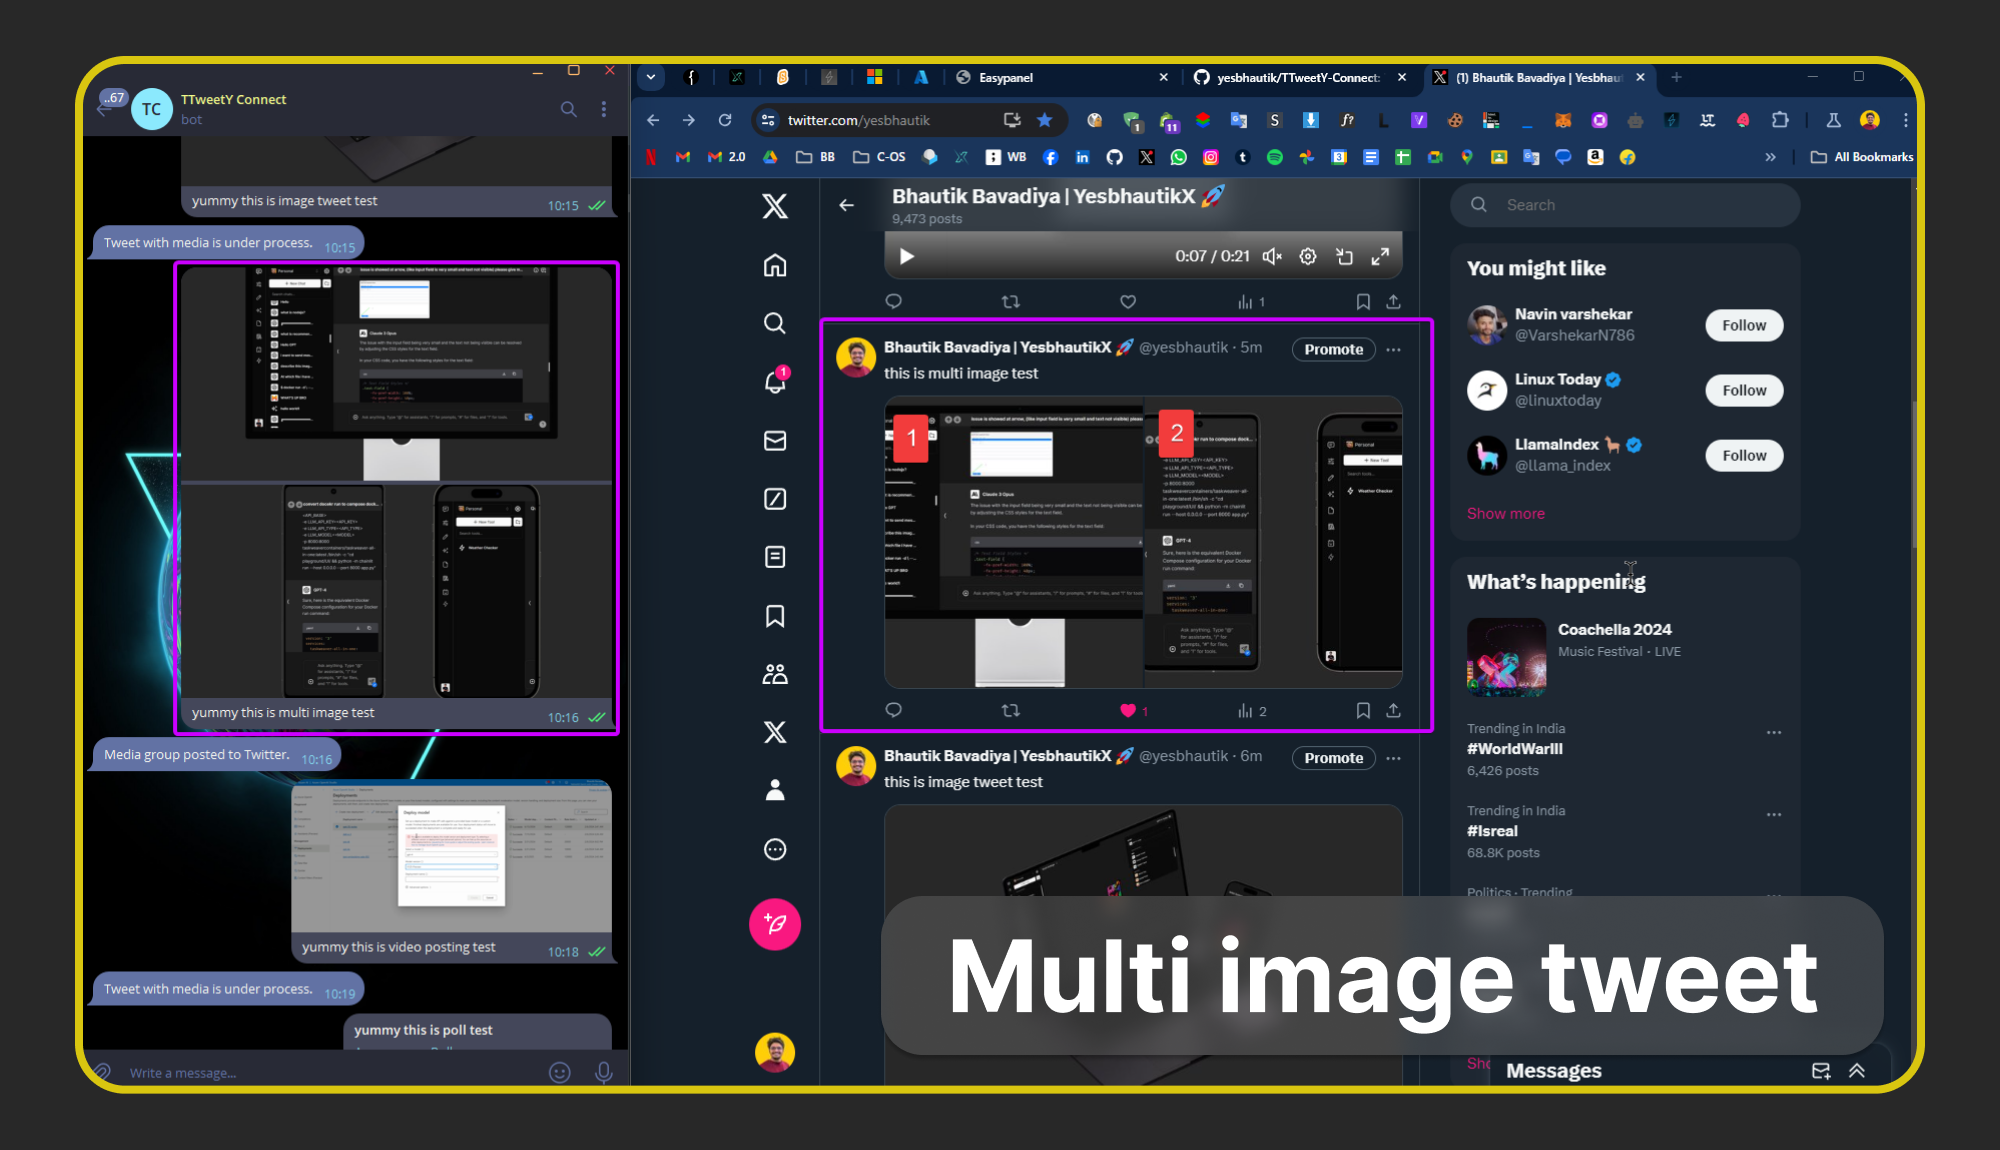Open Communities icon in X sidebar
2000x1150 pixels.
point(775,674)
